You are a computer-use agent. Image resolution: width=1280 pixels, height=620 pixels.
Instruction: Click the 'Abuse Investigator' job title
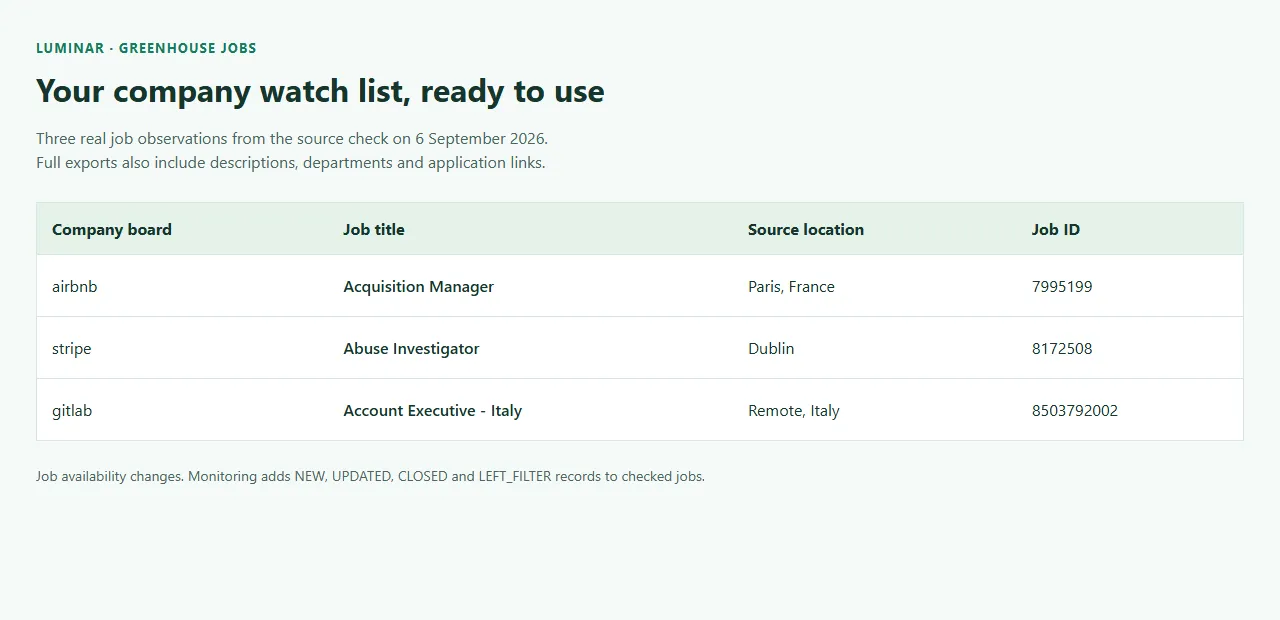[411, 348]
